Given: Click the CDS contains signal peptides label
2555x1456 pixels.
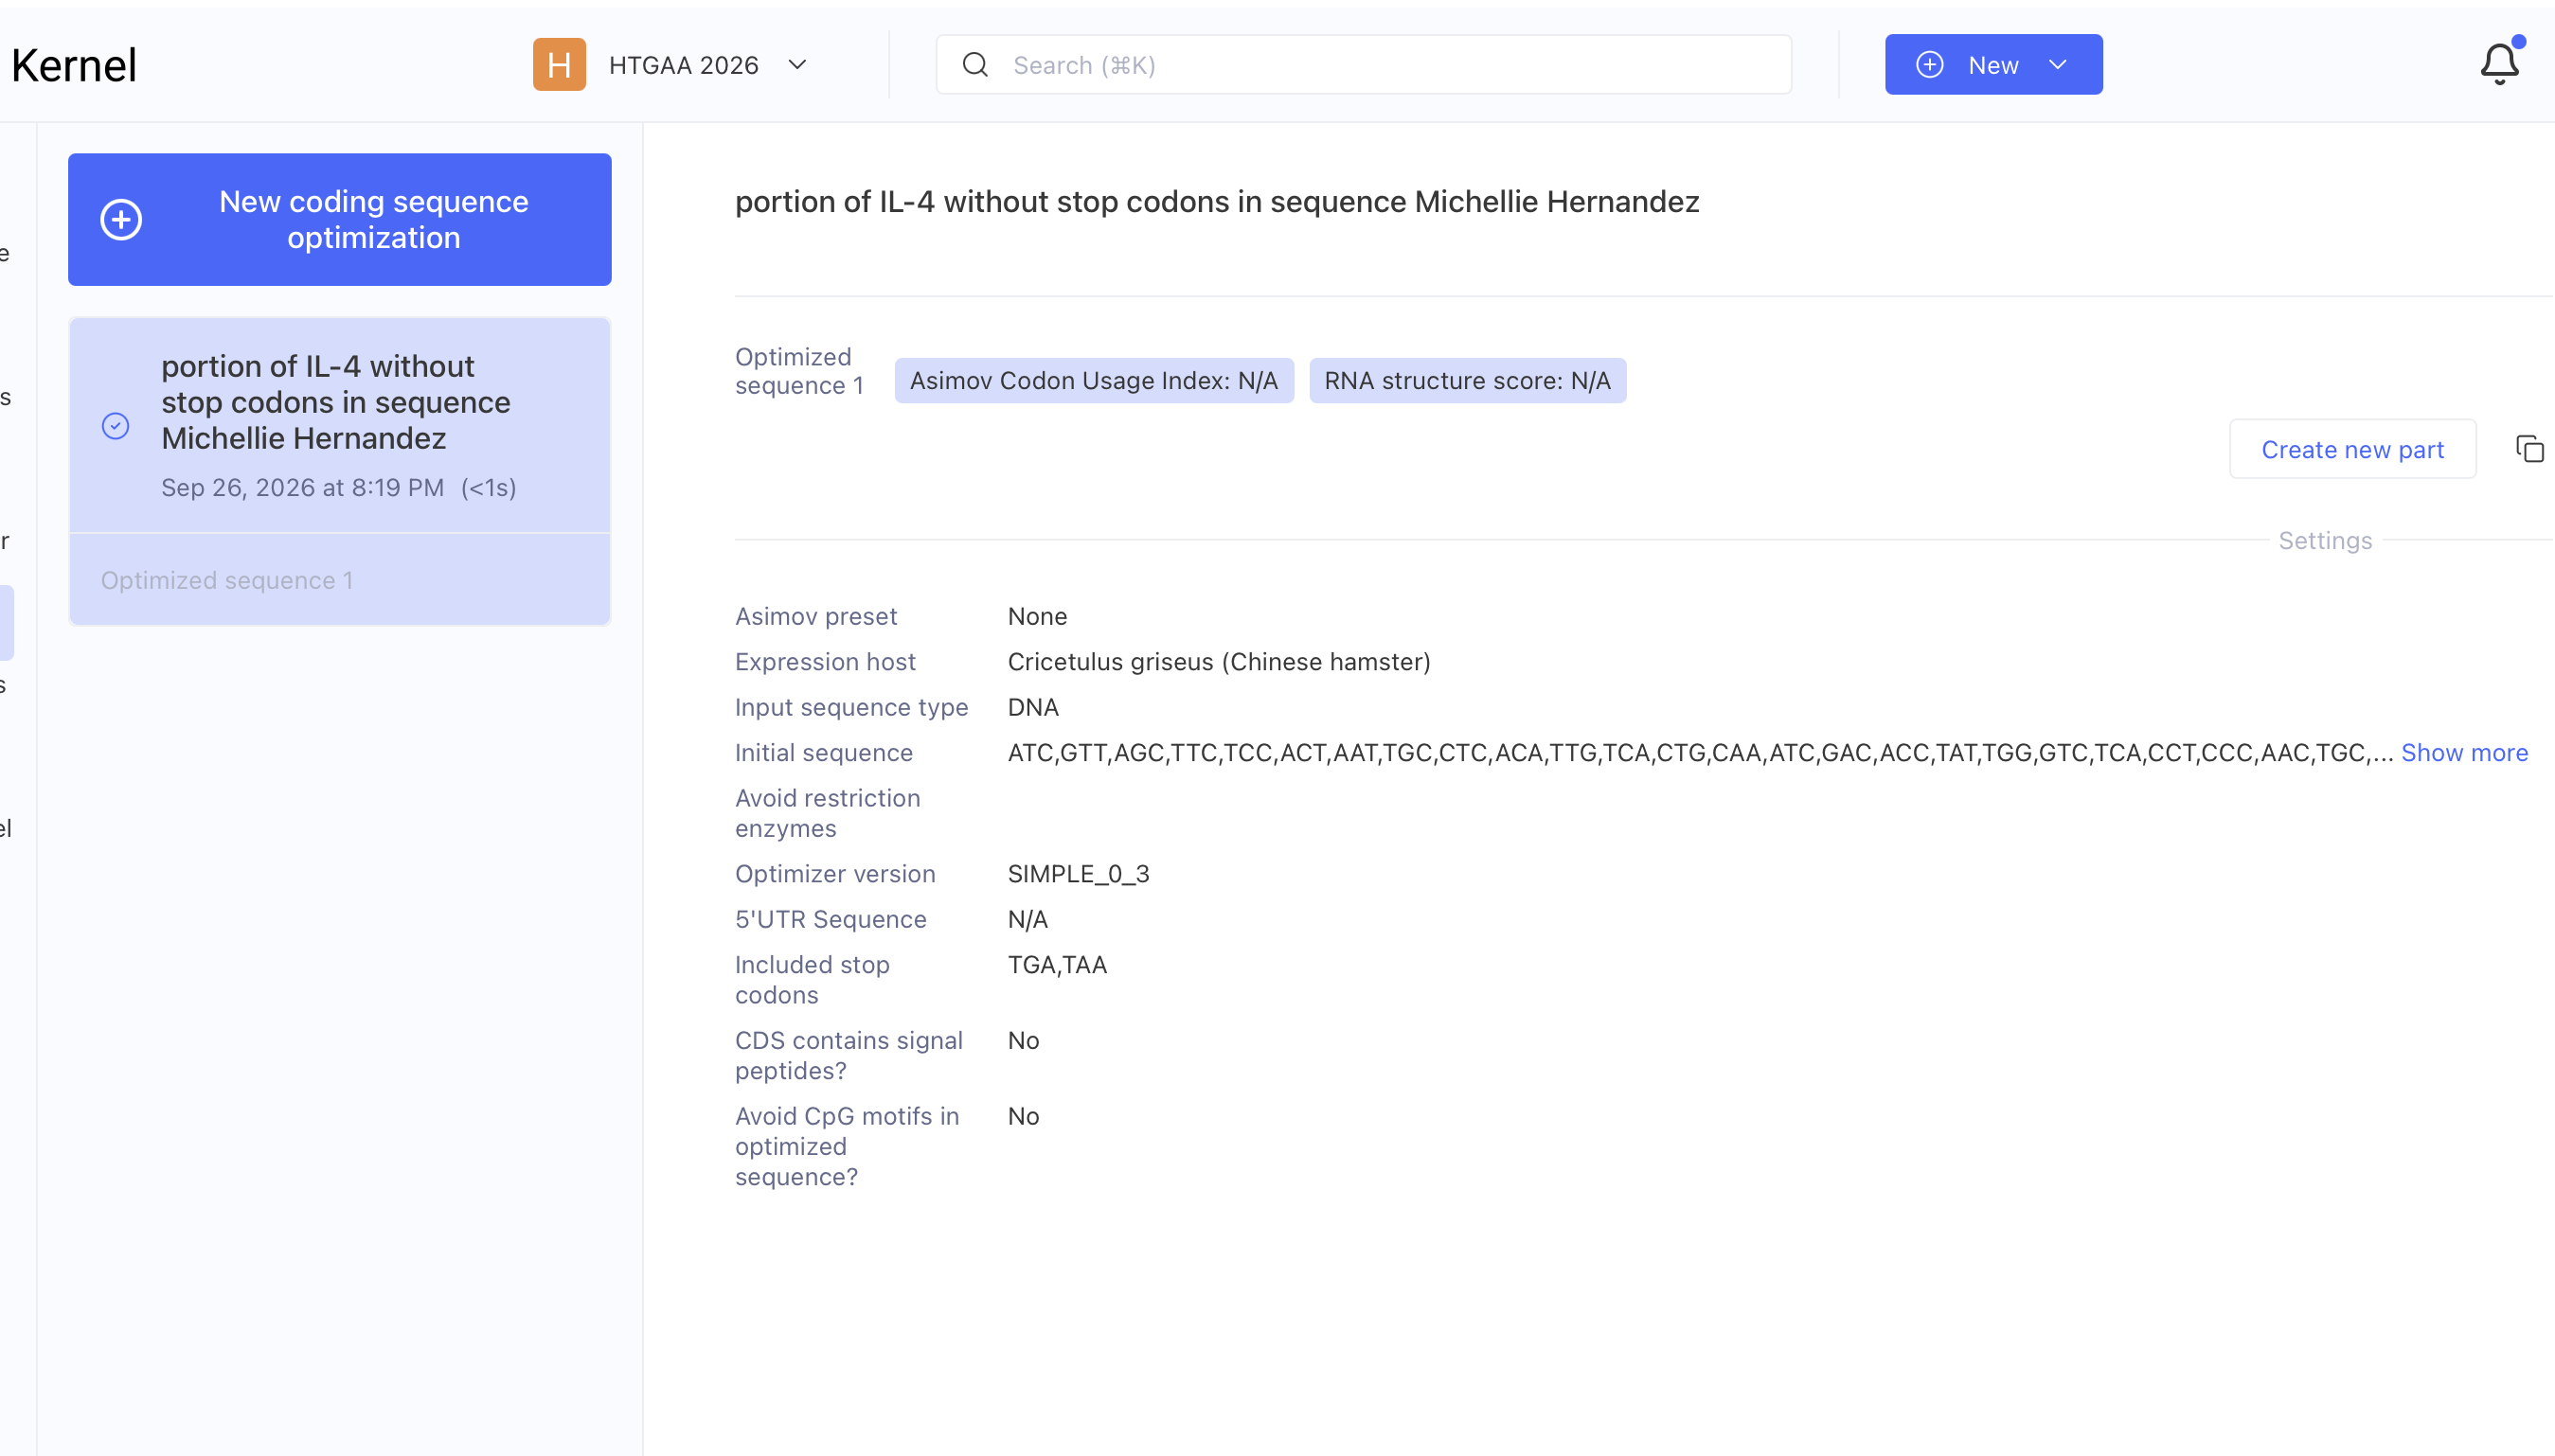Looking at the screenshot, I should (x=849, y=1055).
